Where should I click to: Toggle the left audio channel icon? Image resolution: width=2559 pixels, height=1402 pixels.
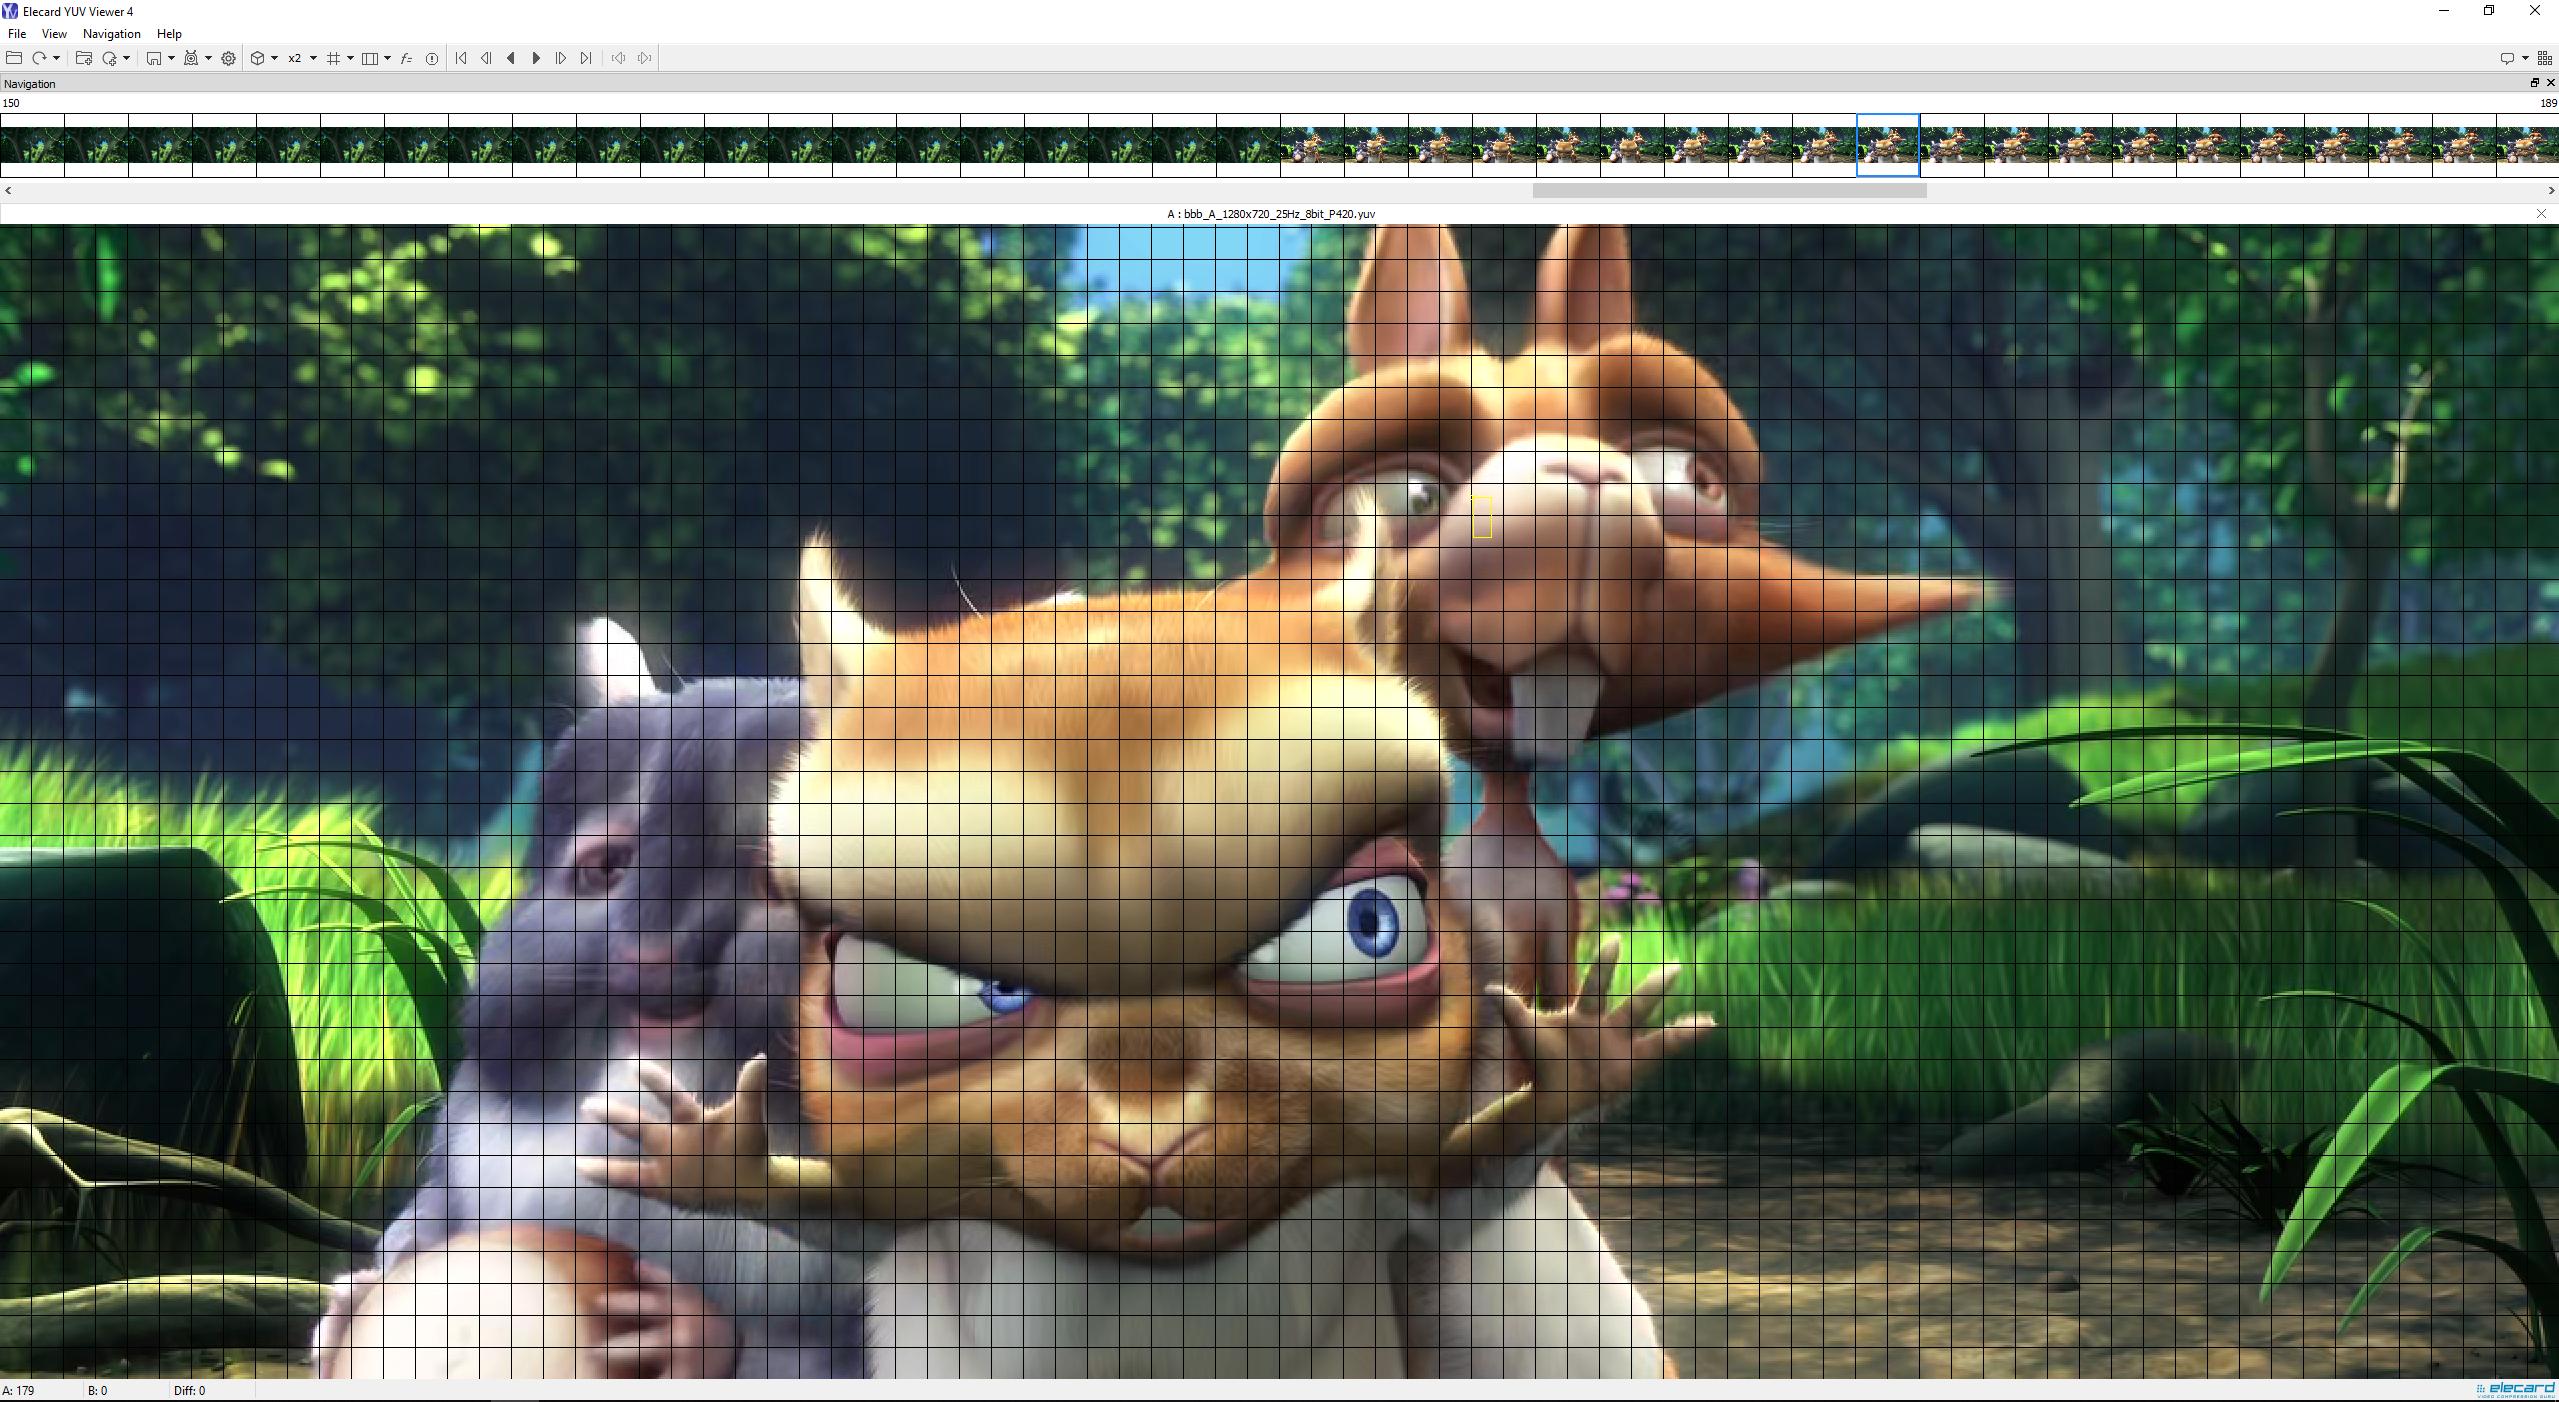(x=619, y=58)
